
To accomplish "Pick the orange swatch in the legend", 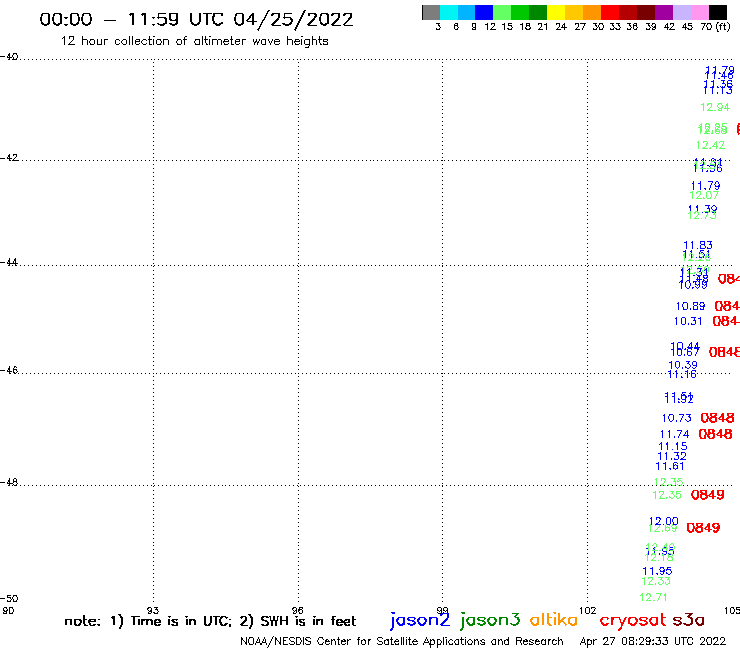I will 592,12.
